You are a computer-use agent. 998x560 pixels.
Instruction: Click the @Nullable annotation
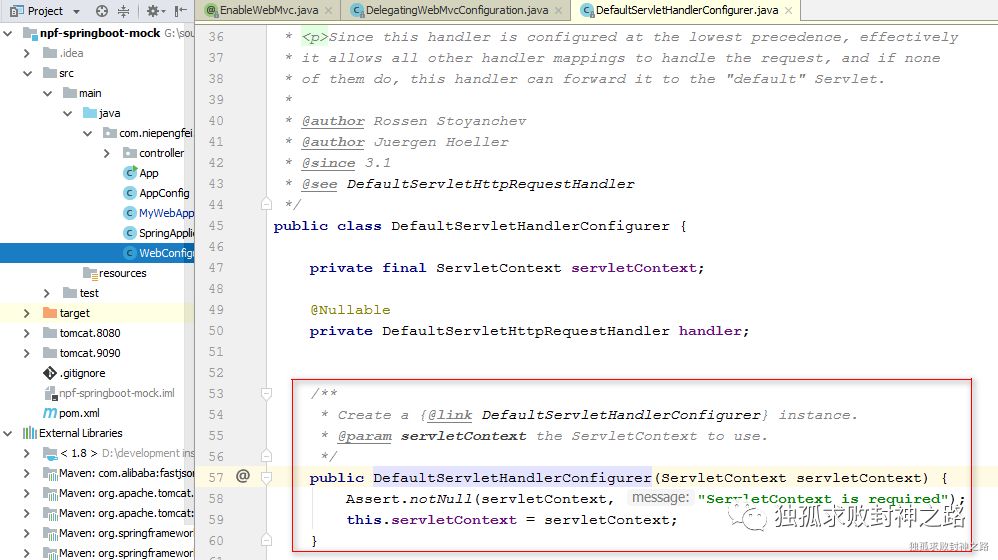click(350, 310)
